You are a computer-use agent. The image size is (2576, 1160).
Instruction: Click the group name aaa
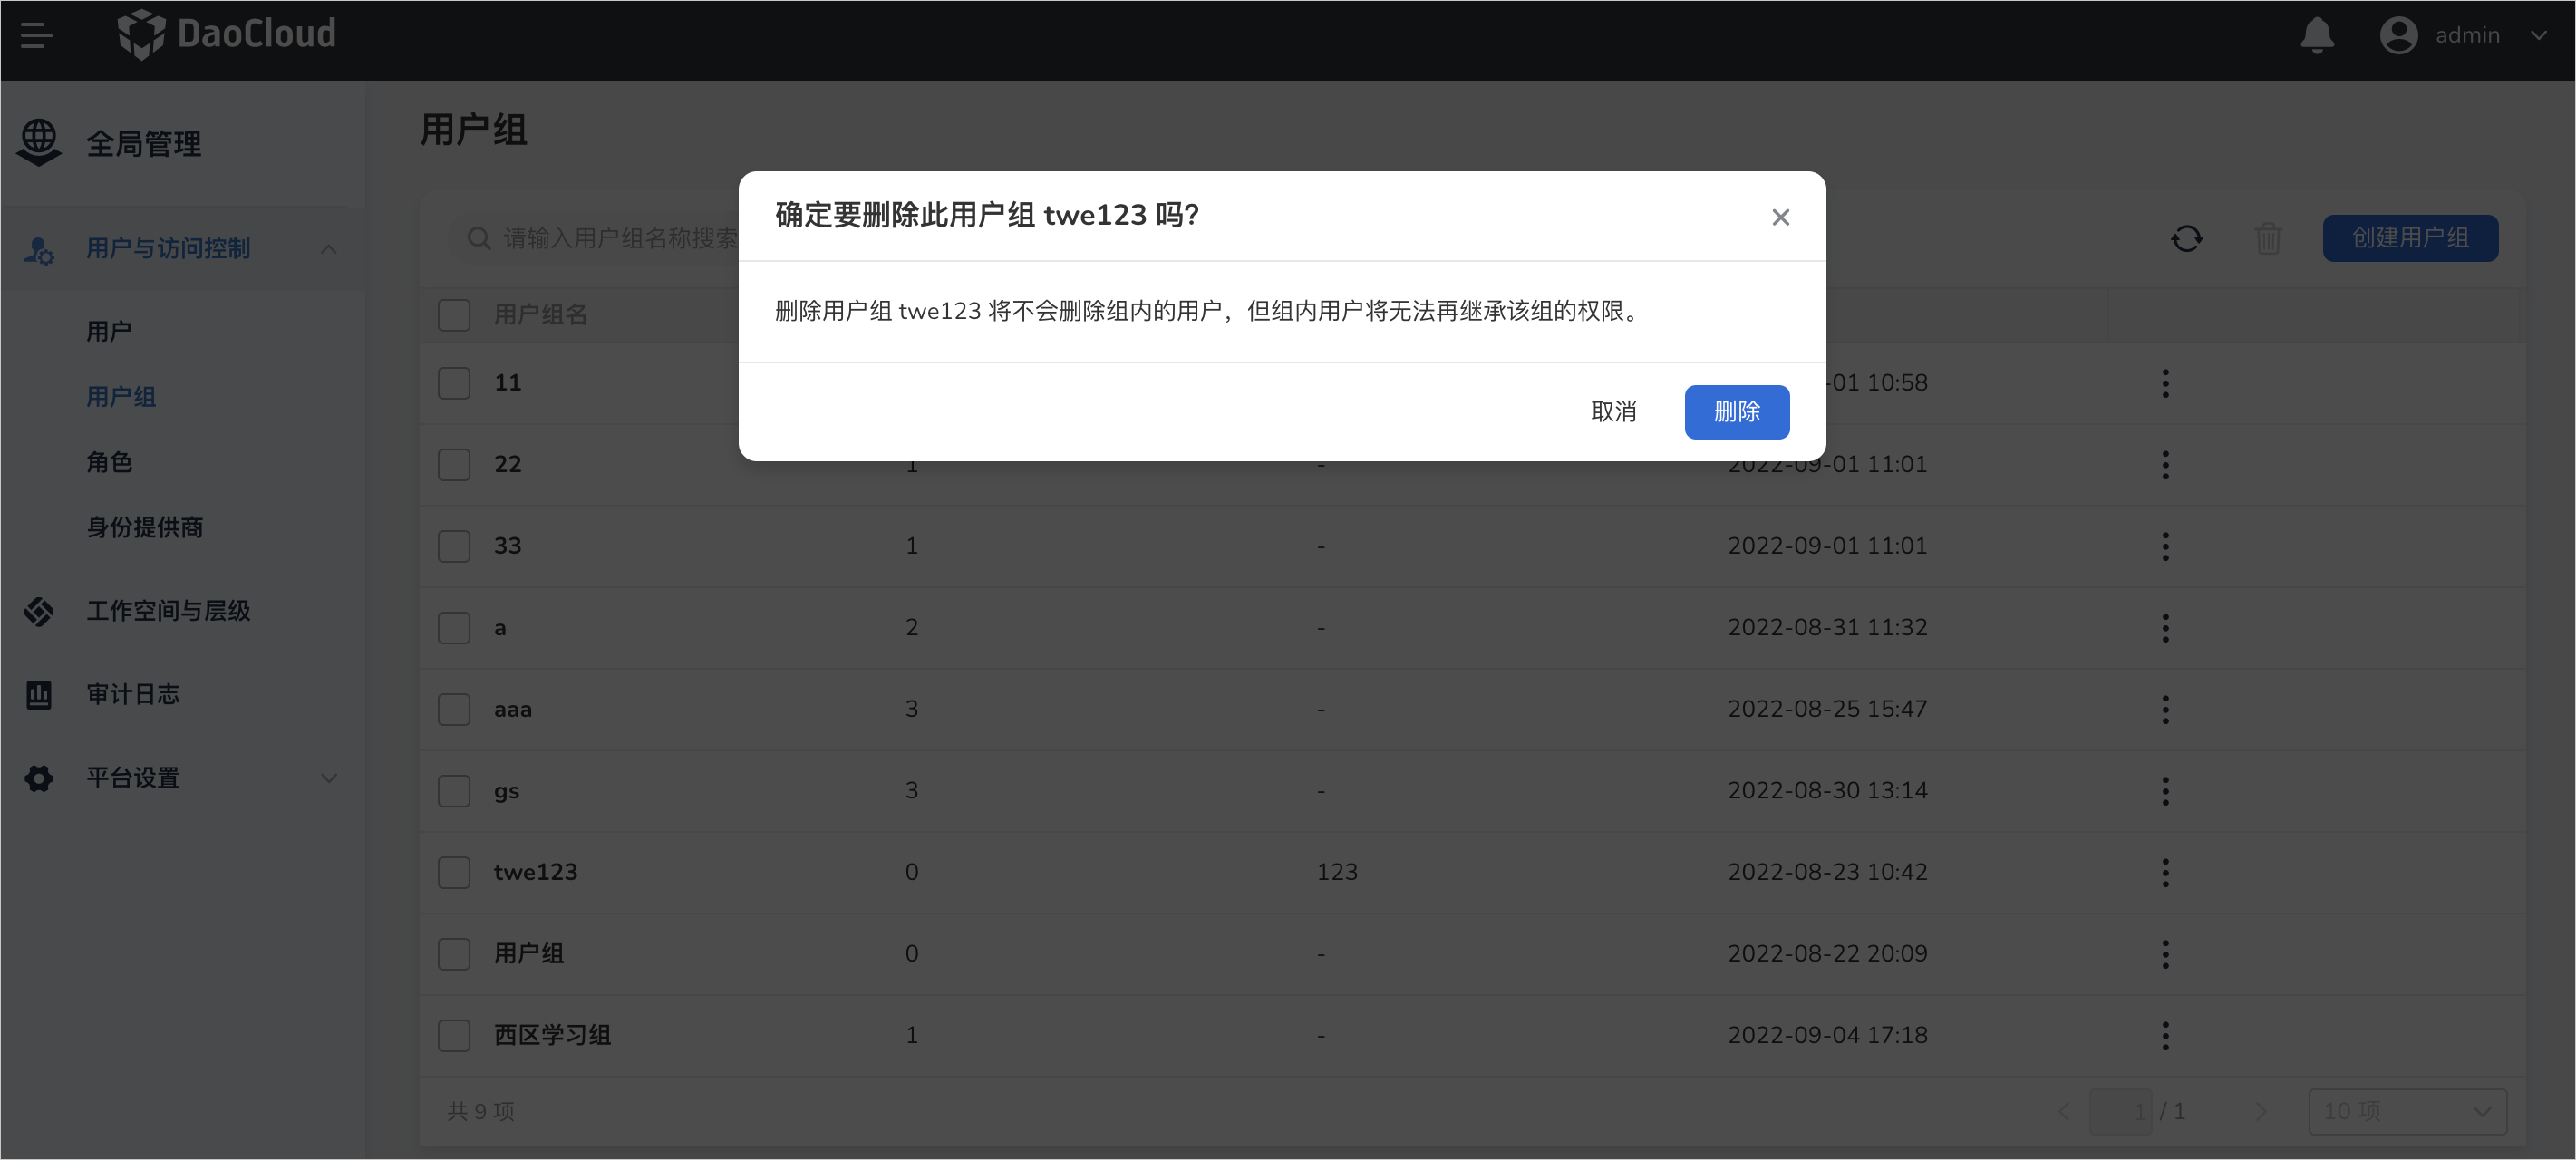513,709
